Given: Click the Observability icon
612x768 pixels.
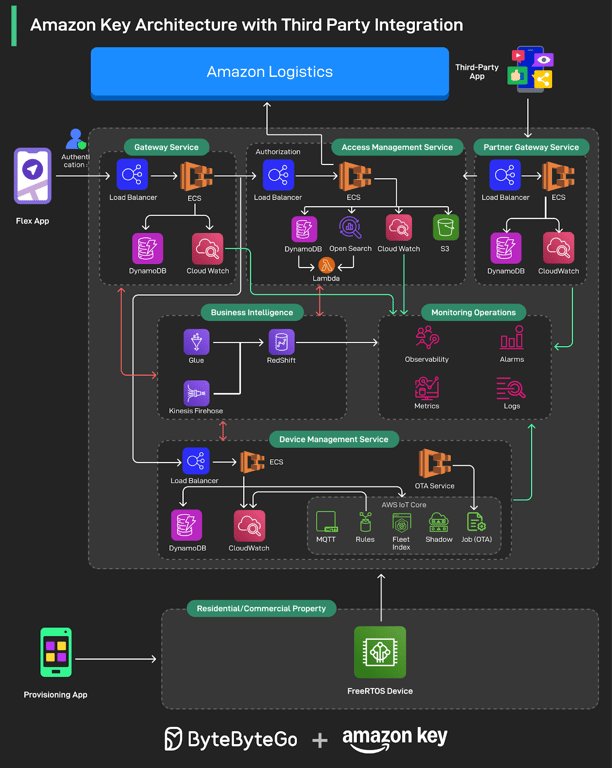Looking at the screenshot, I should click(x=427, y=337).
